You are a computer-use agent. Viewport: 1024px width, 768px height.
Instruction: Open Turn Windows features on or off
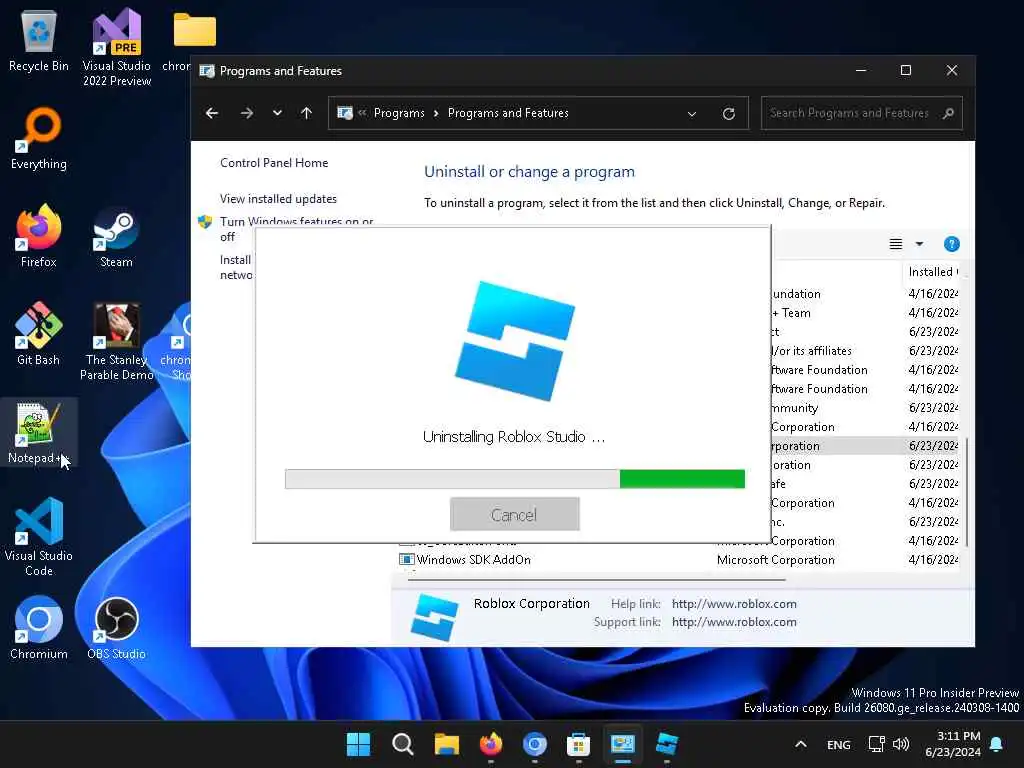coord(296,229)
